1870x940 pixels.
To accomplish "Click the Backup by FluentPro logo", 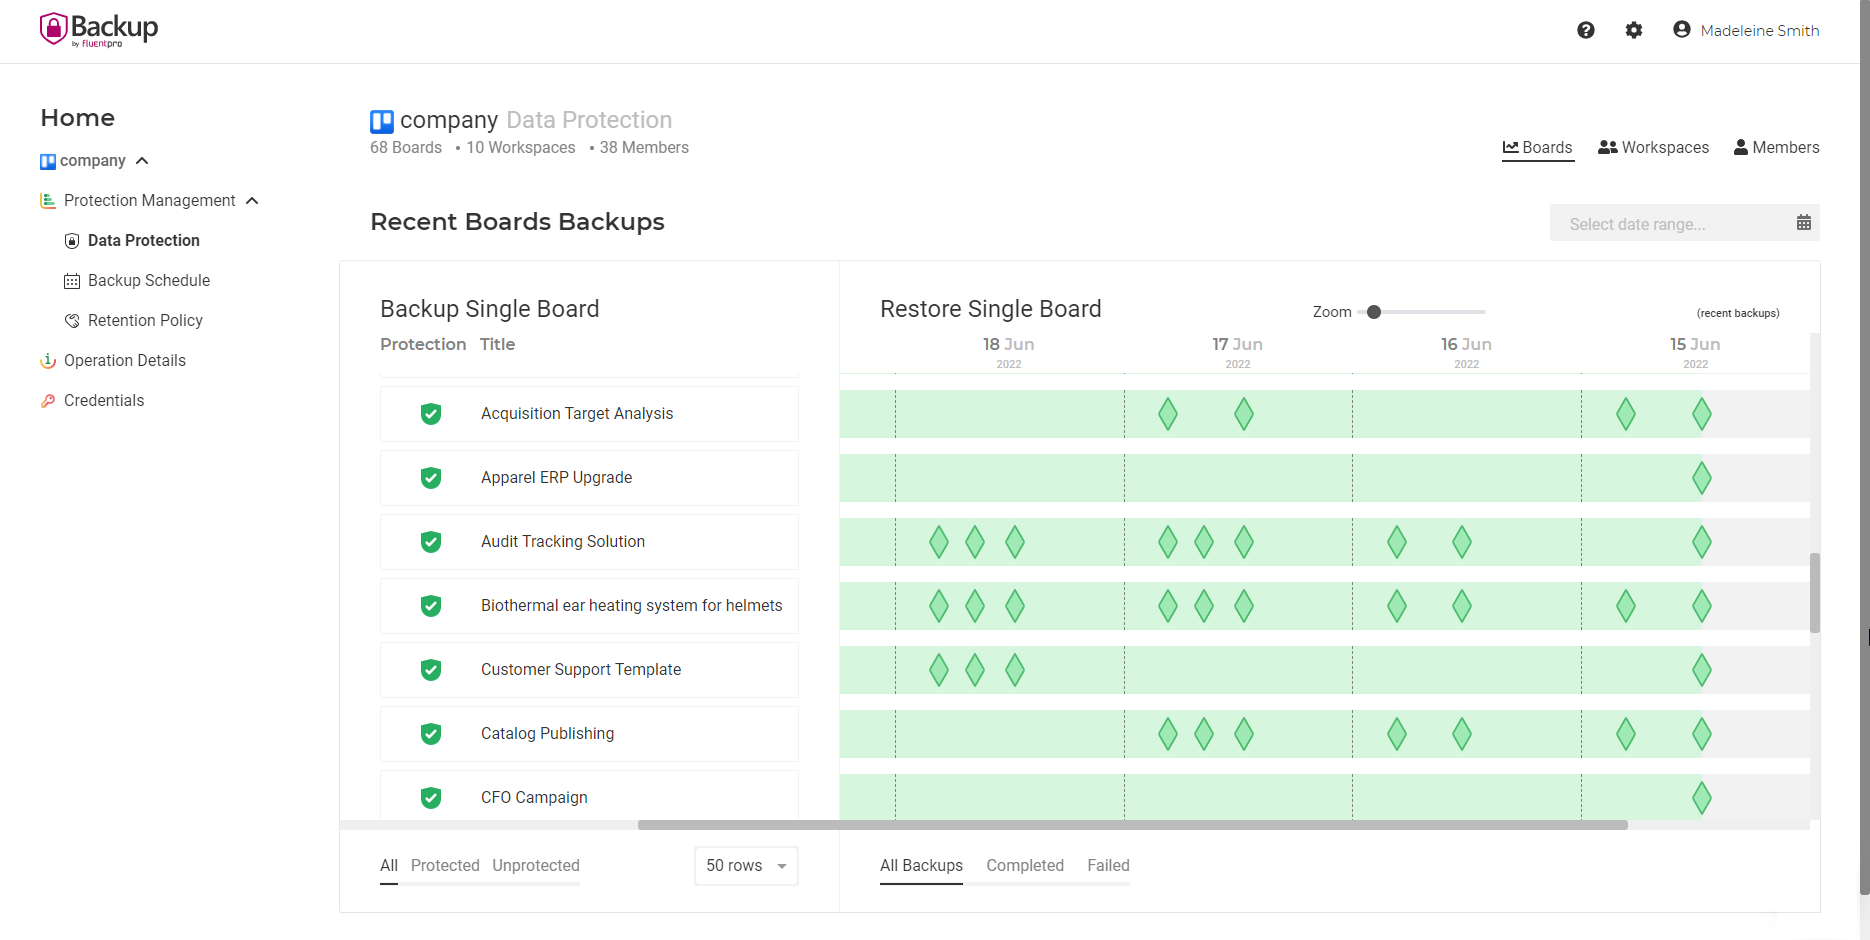I will point(99,29).
